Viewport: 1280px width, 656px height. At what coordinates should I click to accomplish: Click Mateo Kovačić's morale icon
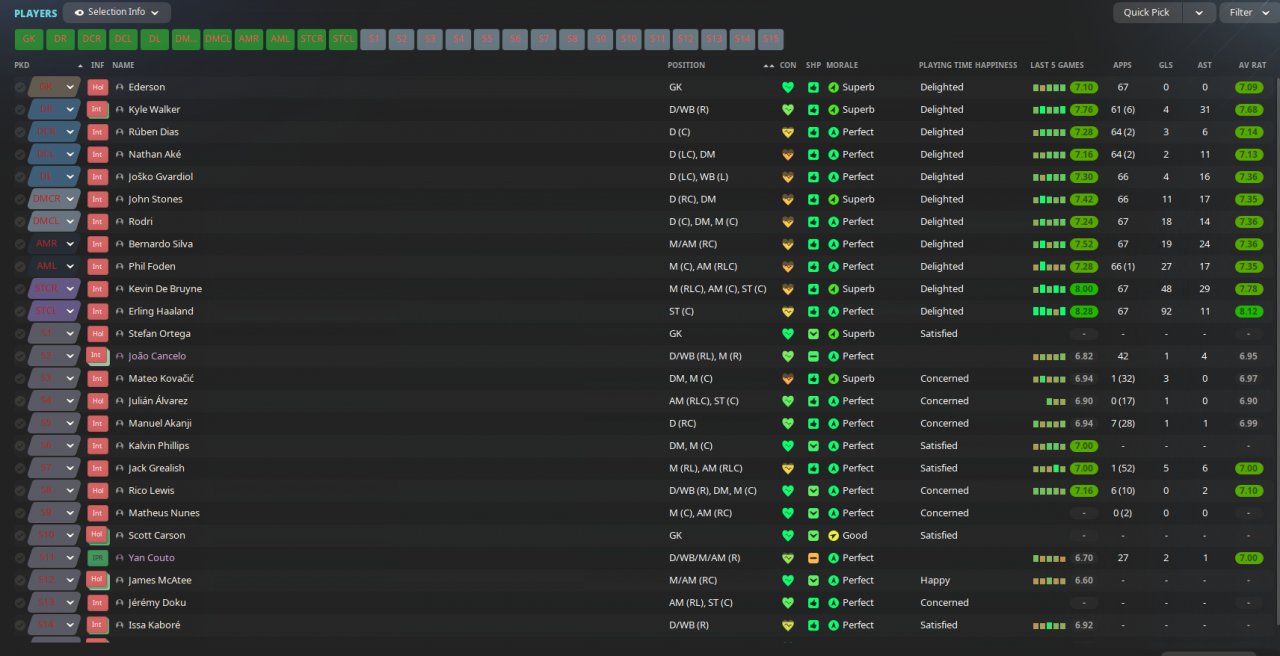coord(834,379)
